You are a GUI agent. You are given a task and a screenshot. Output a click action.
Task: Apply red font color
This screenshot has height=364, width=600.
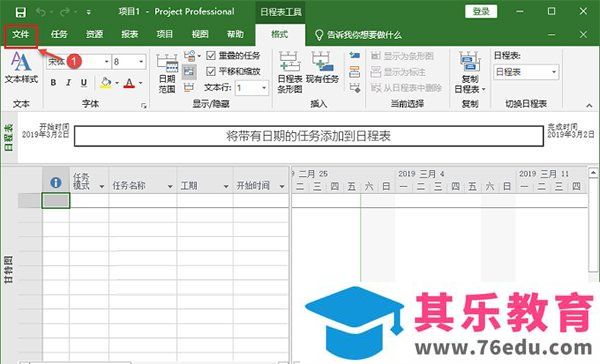tap(129, 83)
